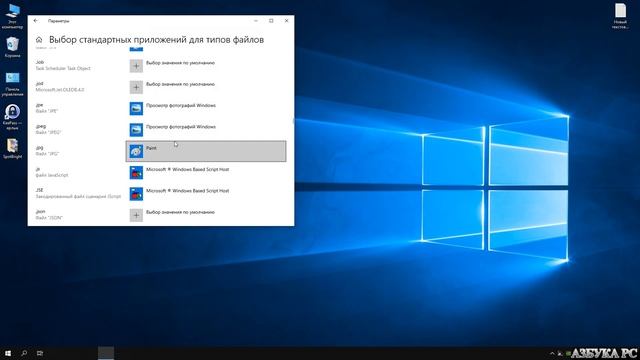
Task: Open Task View from the taskbar
Action: 40,353
